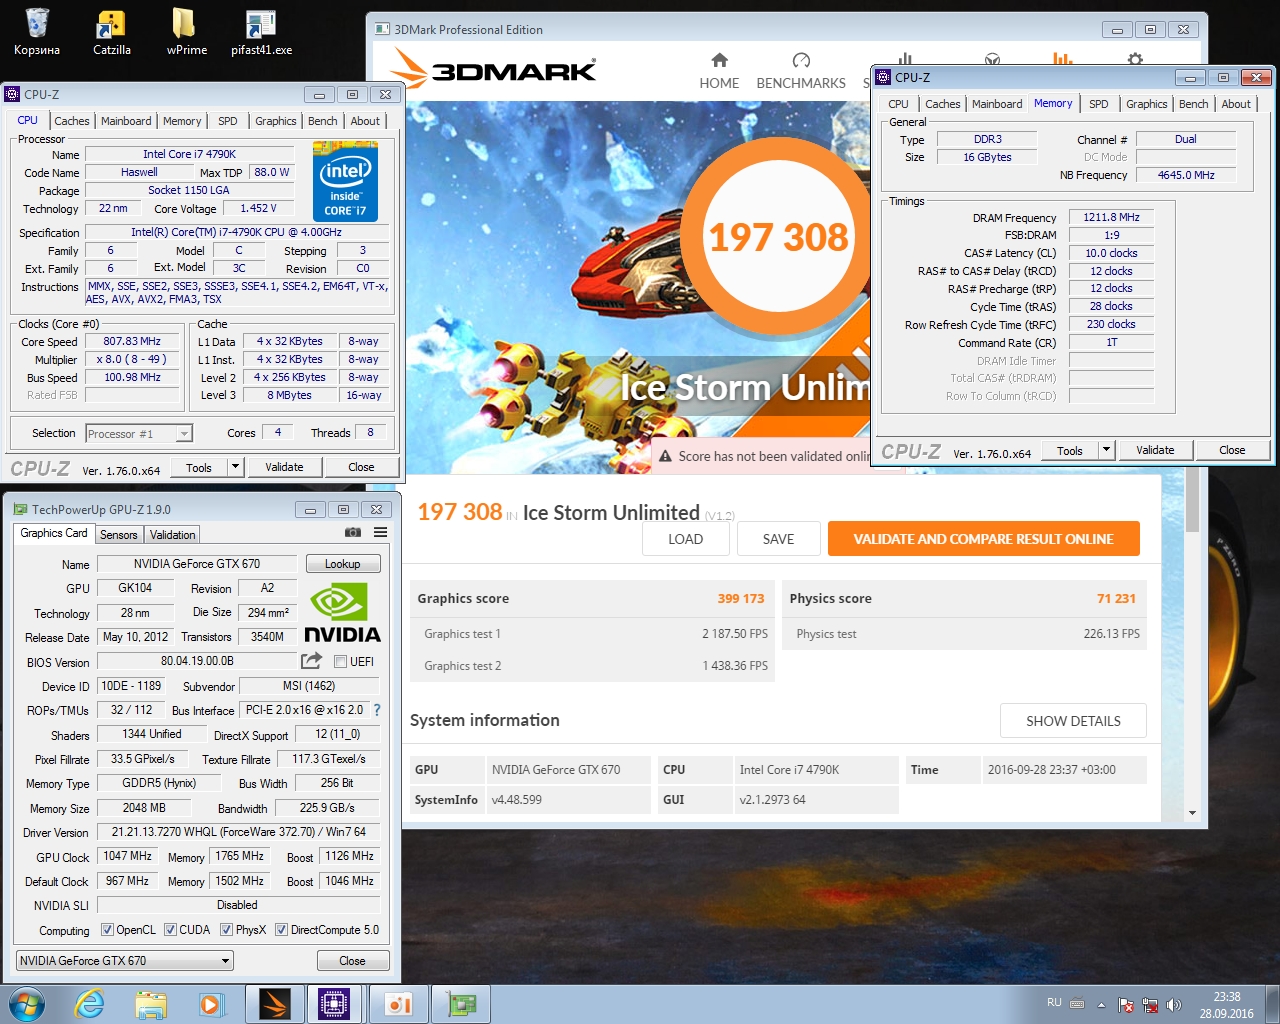The width and height of the screenshot is (1280, 1024).
Task: Open Graphics tab in Memory CPU-Z window
Action: tap(1146, 104)
